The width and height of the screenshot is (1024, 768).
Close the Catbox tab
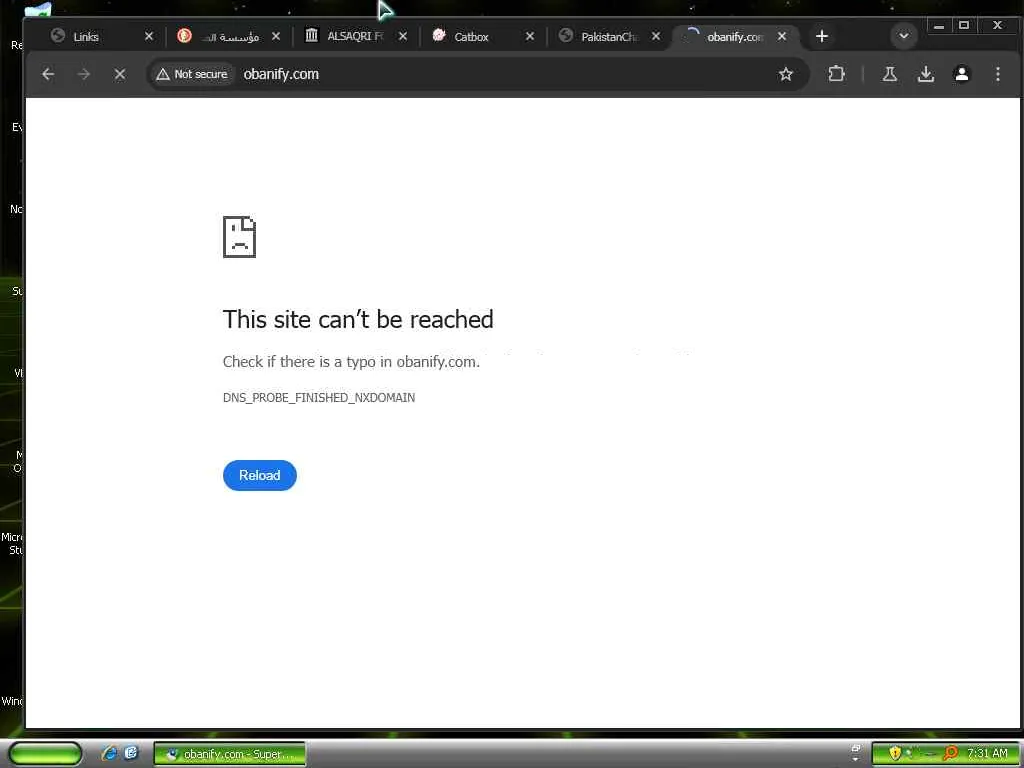click(x=530, y=37)
